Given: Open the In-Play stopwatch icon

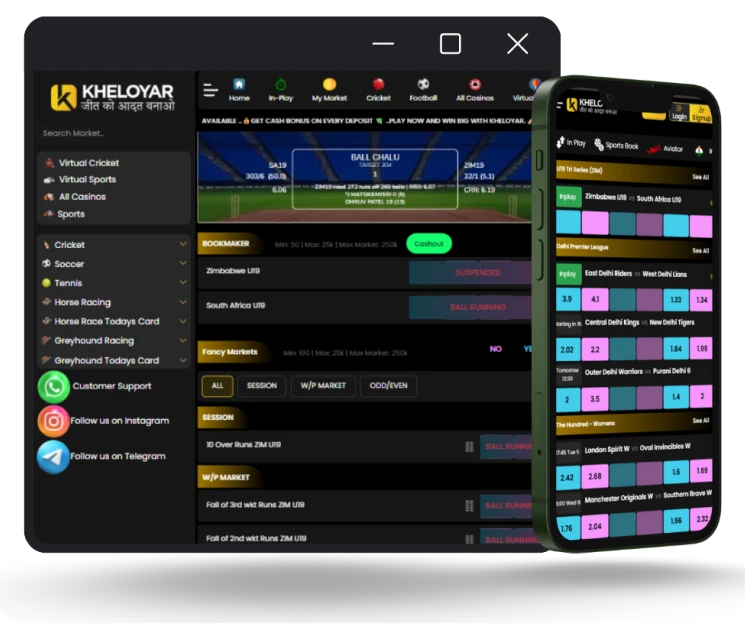Looking at the screenshot, I should tap(281, 85).
